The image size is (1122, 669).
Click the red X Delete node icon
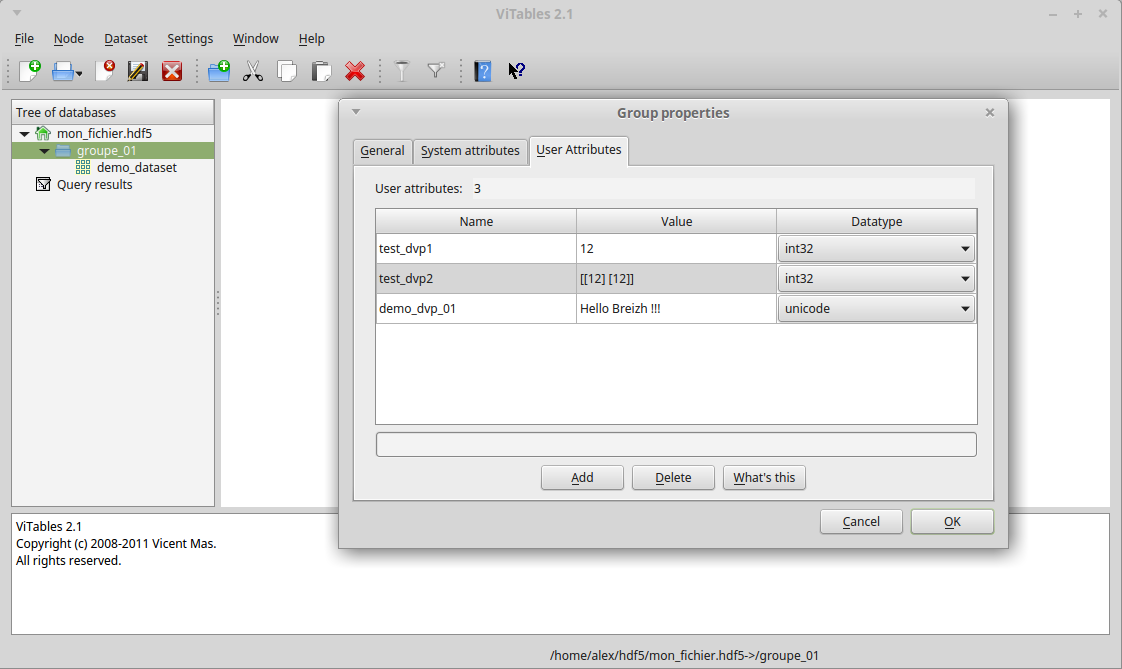(x=355, y=71)
